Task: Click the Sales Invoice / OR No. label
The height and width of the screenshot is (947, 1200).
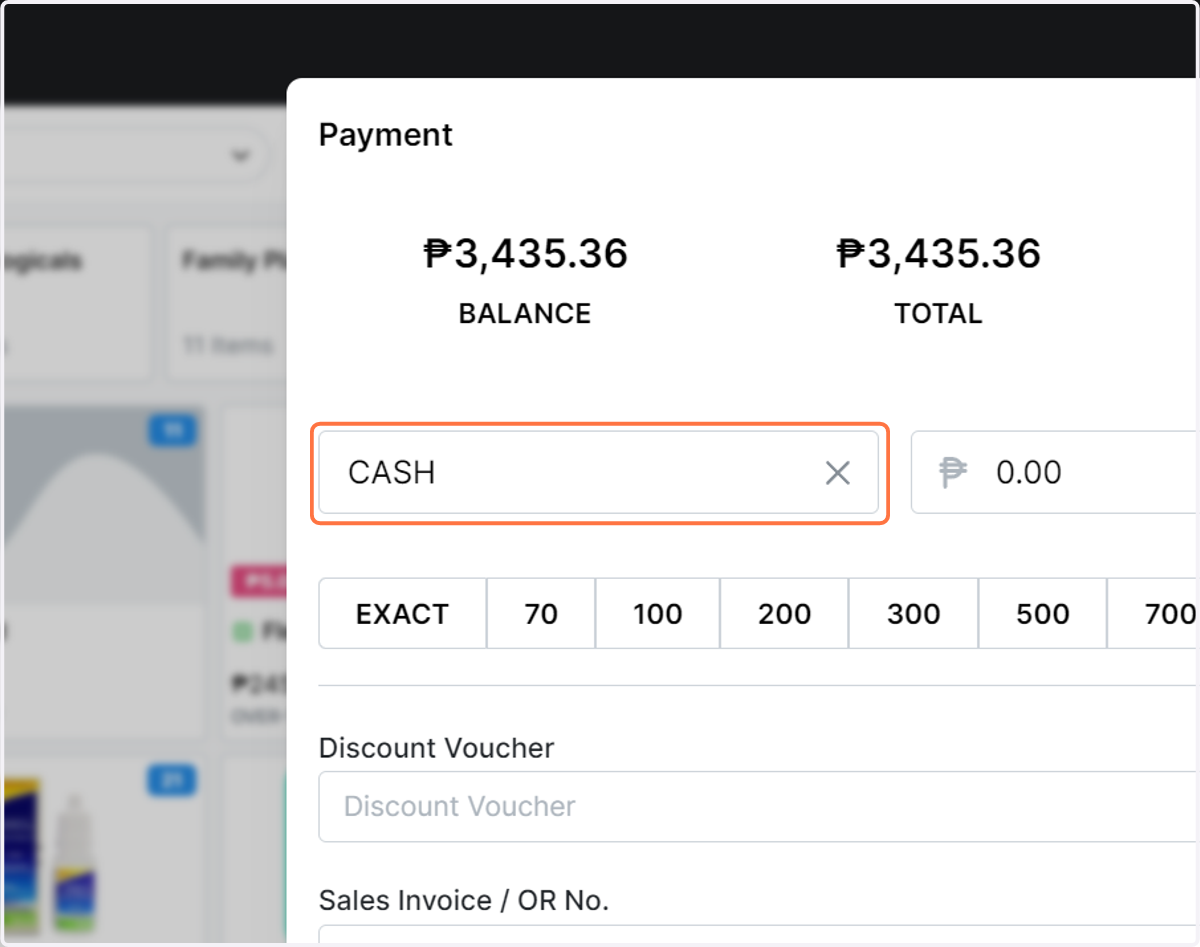Action: click(464, 900)
